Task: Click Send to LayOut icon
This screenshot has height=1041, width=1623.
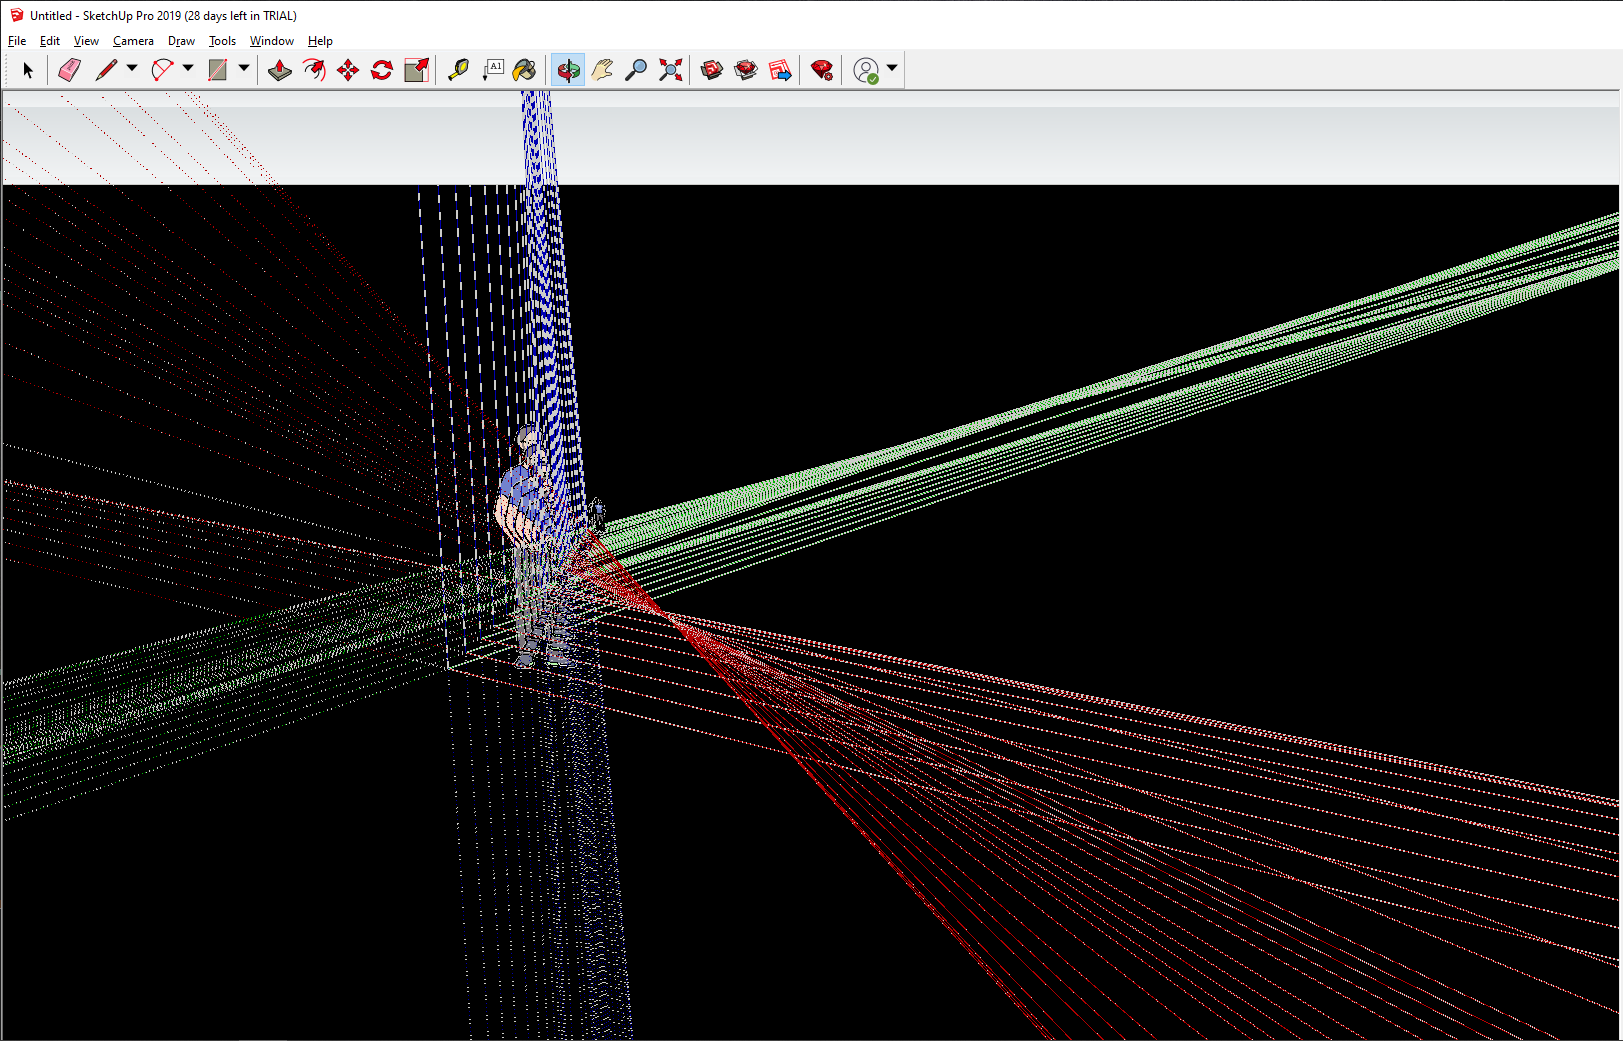Action: pos(780,70)
